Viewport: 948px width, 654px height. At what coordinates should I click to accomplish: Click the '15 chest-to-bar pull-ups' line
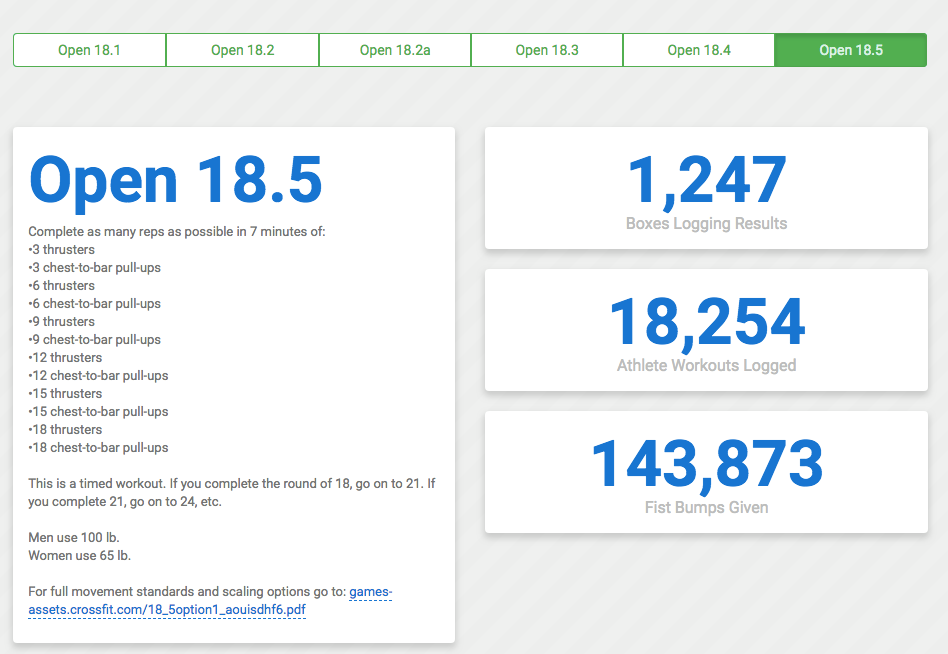click(98, 412)
